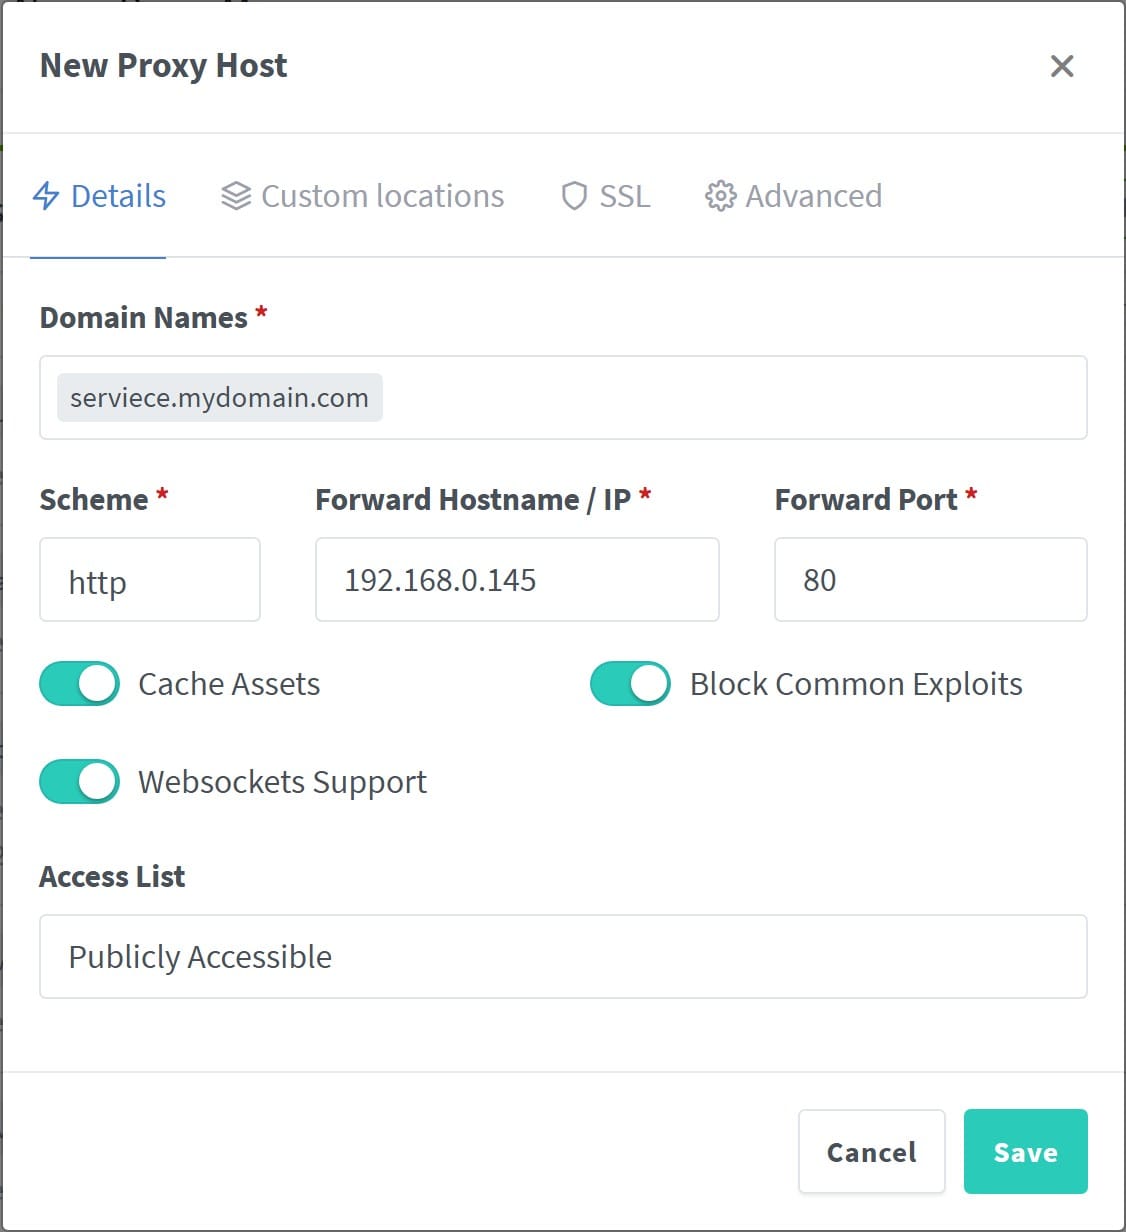1126x1232 pixels.
Task: Click the lightning bolt Details icon
Action: 46,196
